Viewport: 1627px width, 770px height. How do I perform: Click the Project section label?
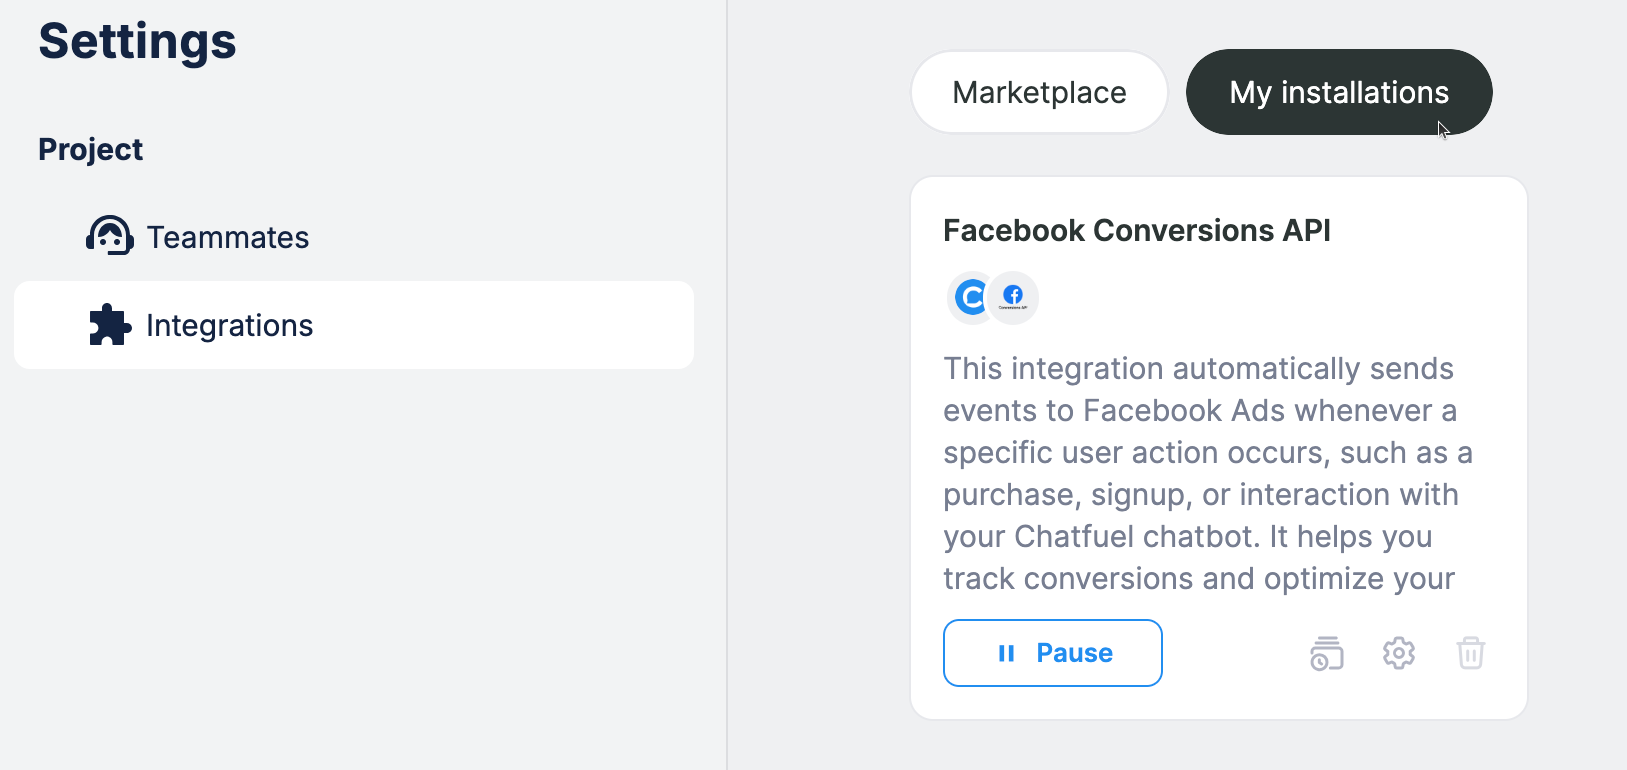pos(90,149)
